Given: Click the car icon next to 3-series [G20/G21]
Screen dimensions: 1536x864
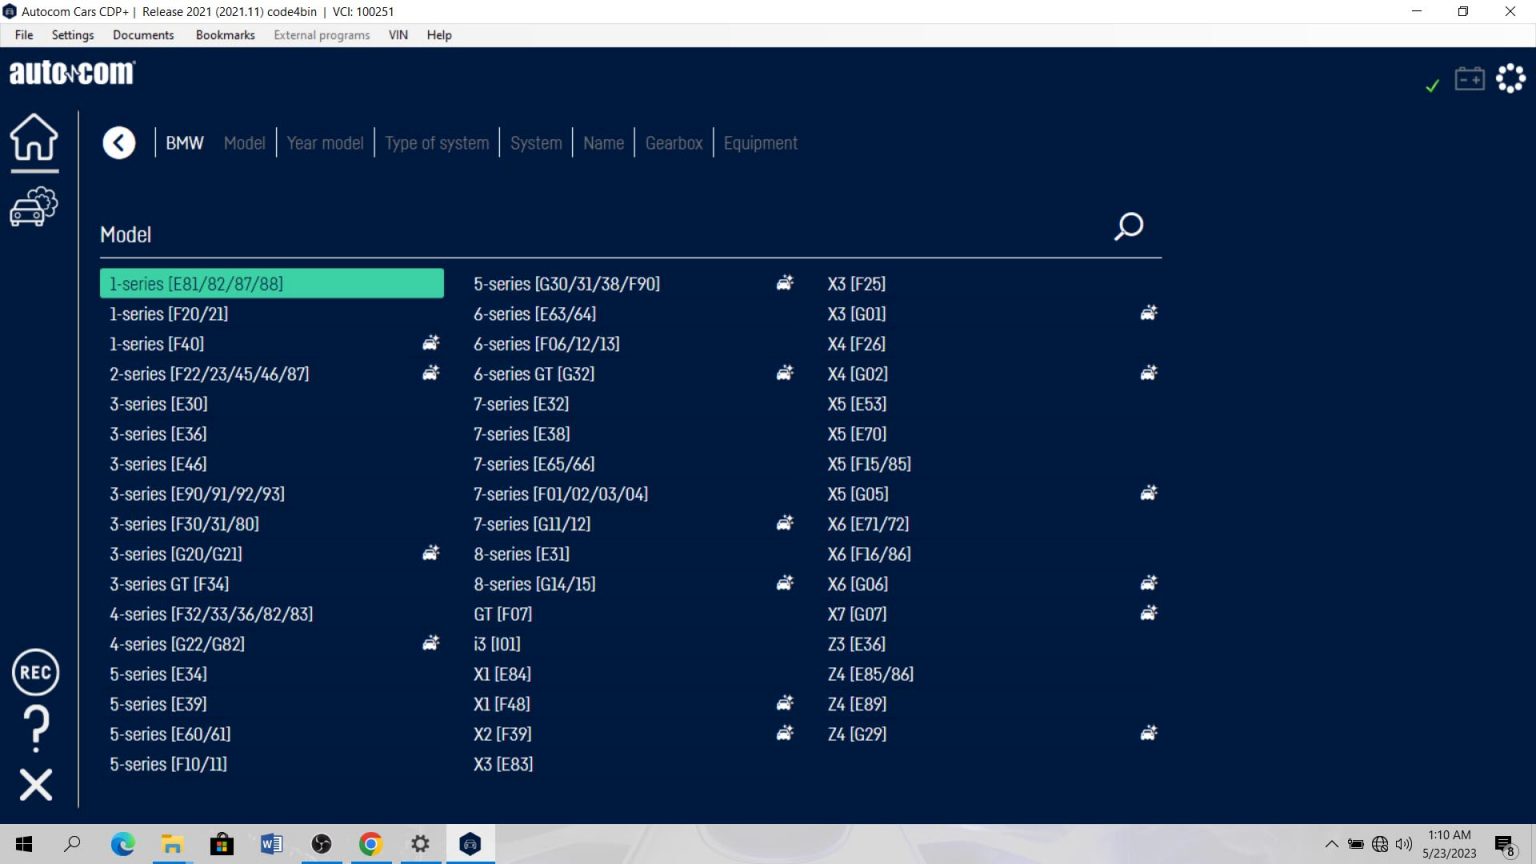Looking at the screenshot, I should pos(430,552).
